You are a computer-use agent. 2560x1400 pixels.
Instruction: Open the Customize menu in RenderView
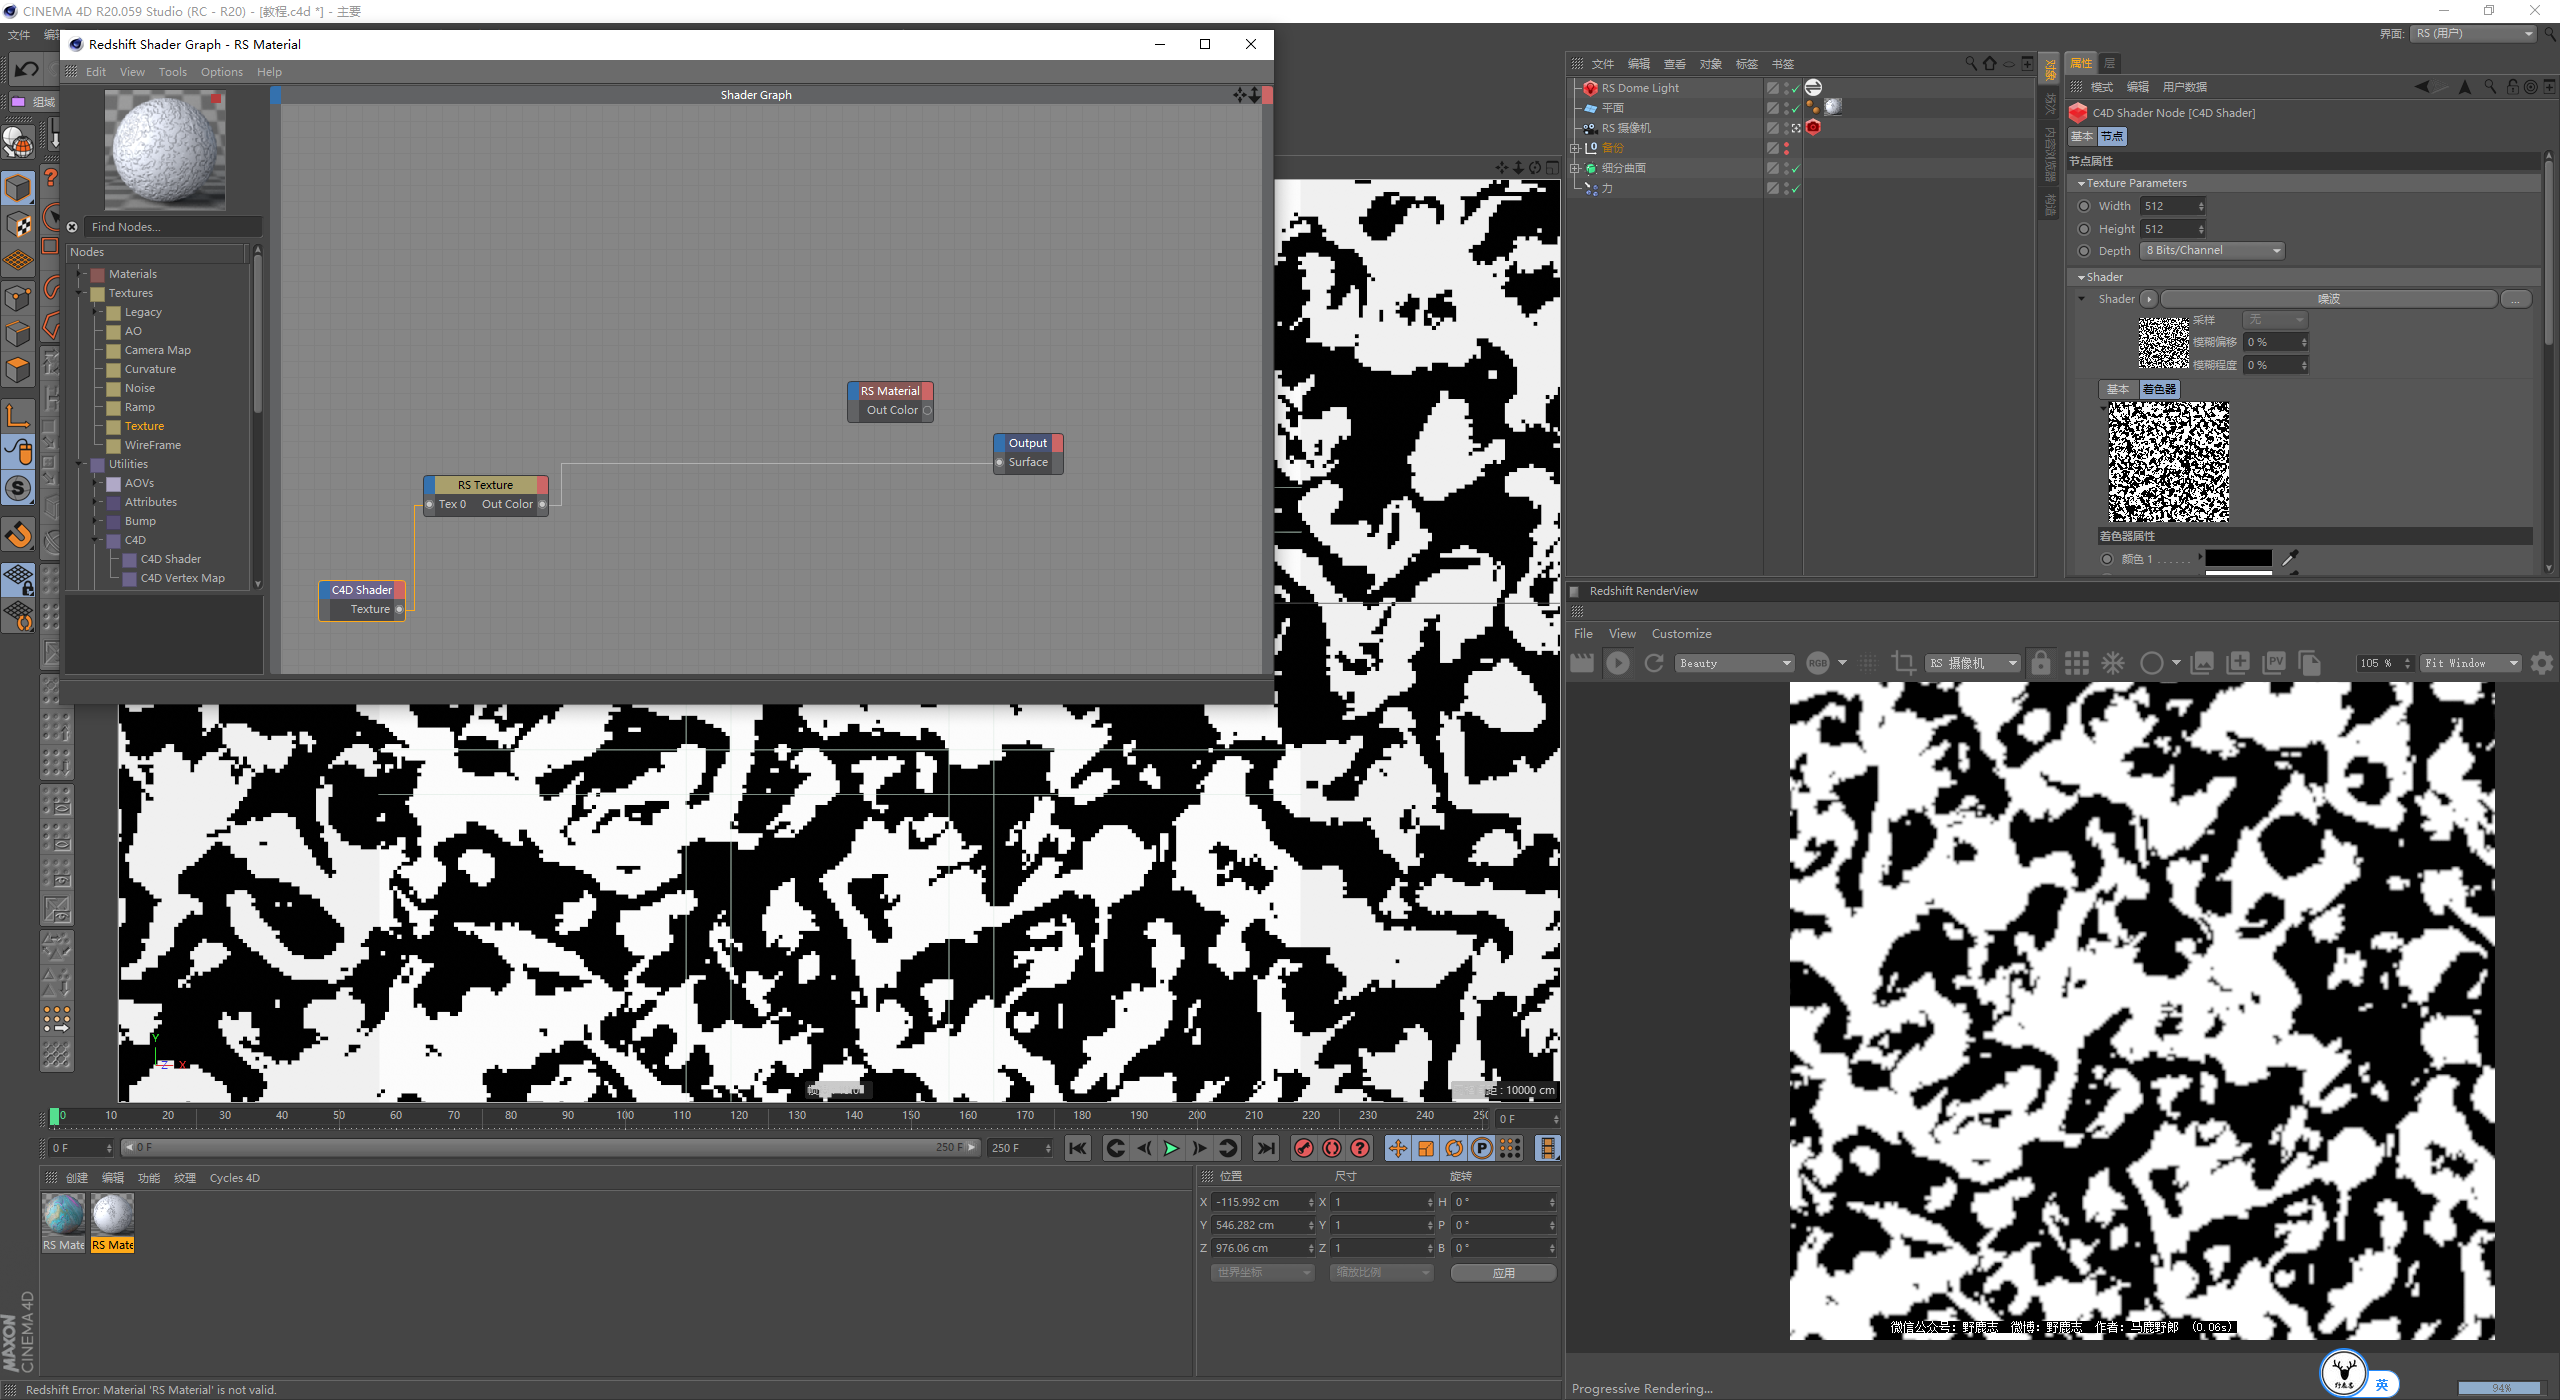(1681, 634)
